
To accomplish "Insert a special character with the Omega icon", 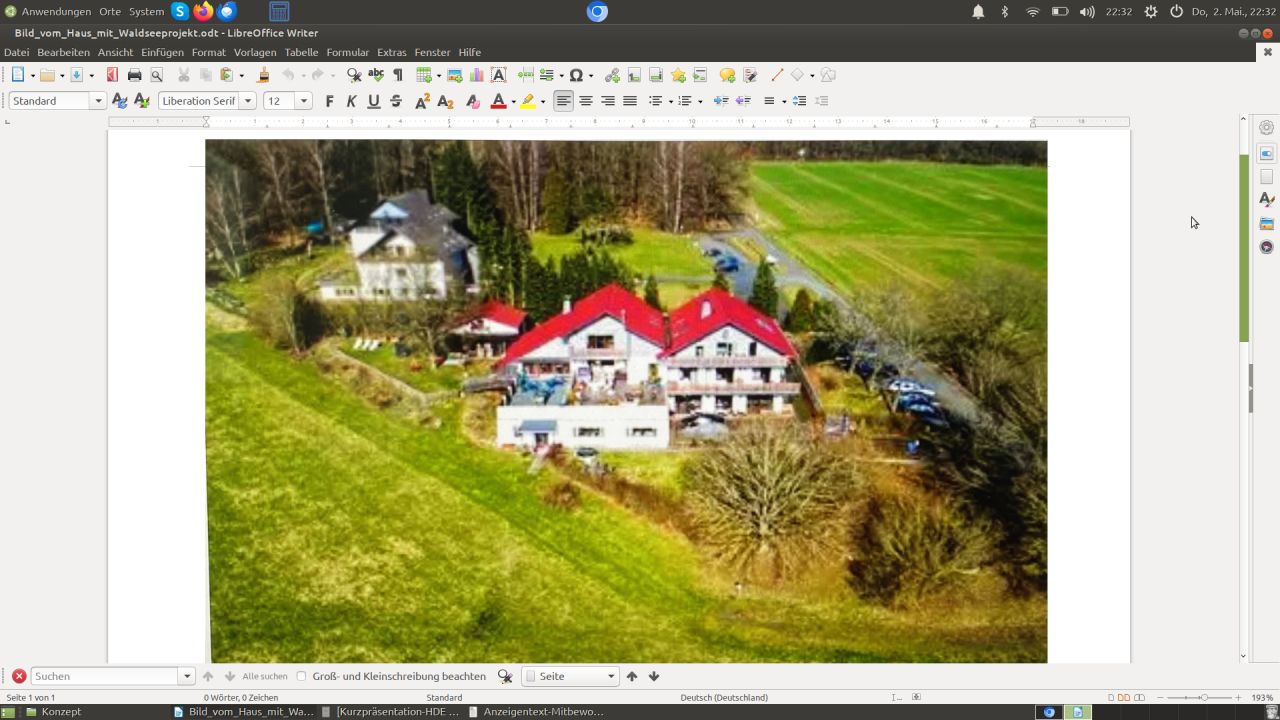I will click(576, 75).
